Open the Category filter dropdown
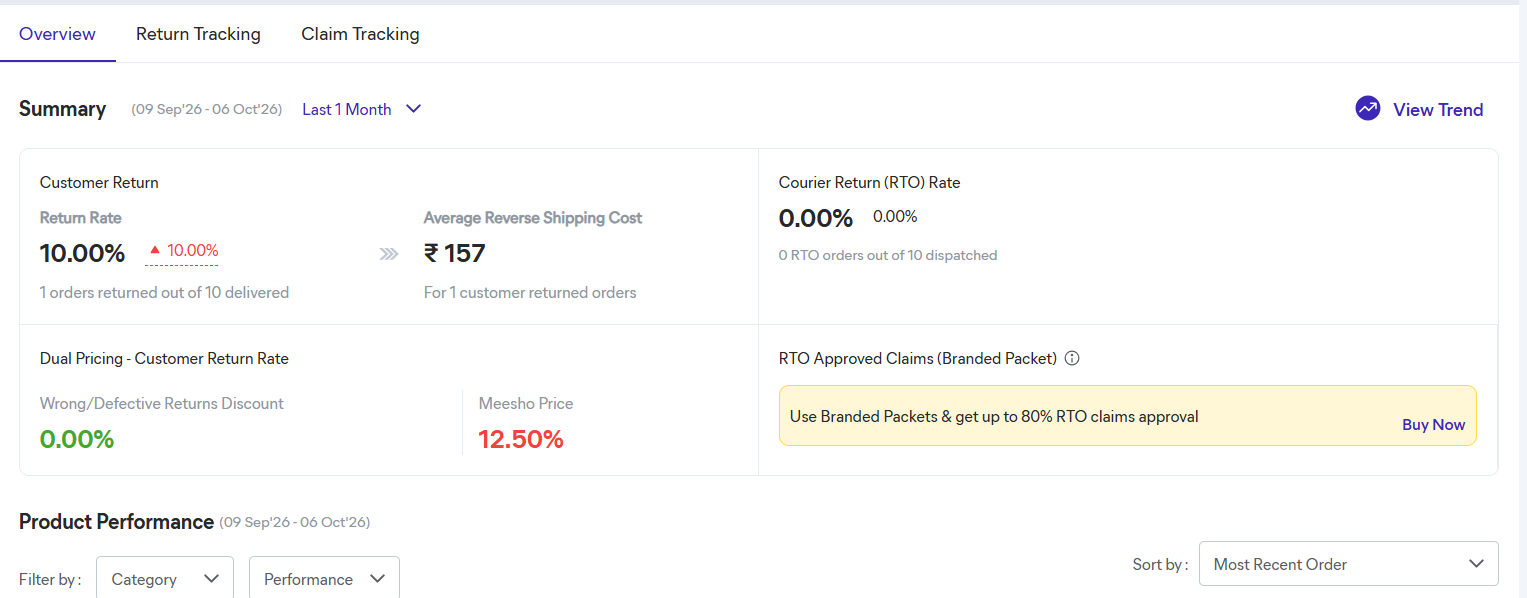 (165, 578)
